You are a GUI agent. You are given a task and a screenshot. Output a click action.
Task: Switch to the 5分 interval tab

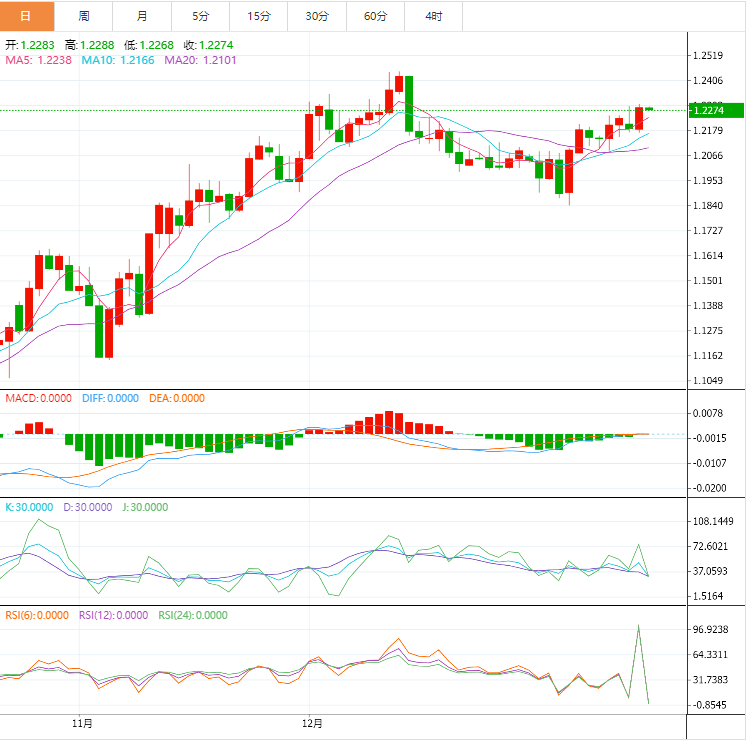pos(200,16)
